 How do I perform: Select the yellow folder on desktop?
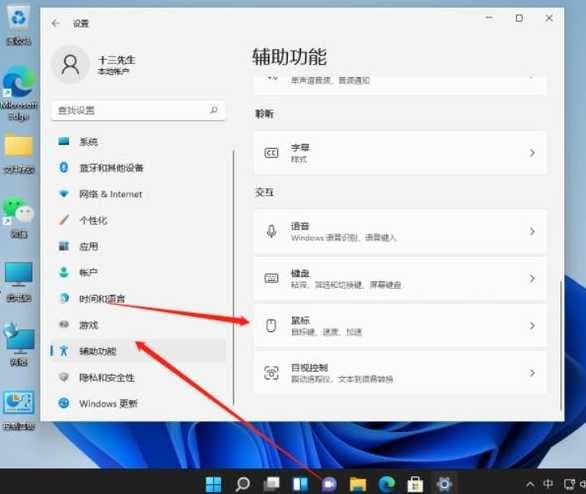pyautogui.click(x=18, y=155)
